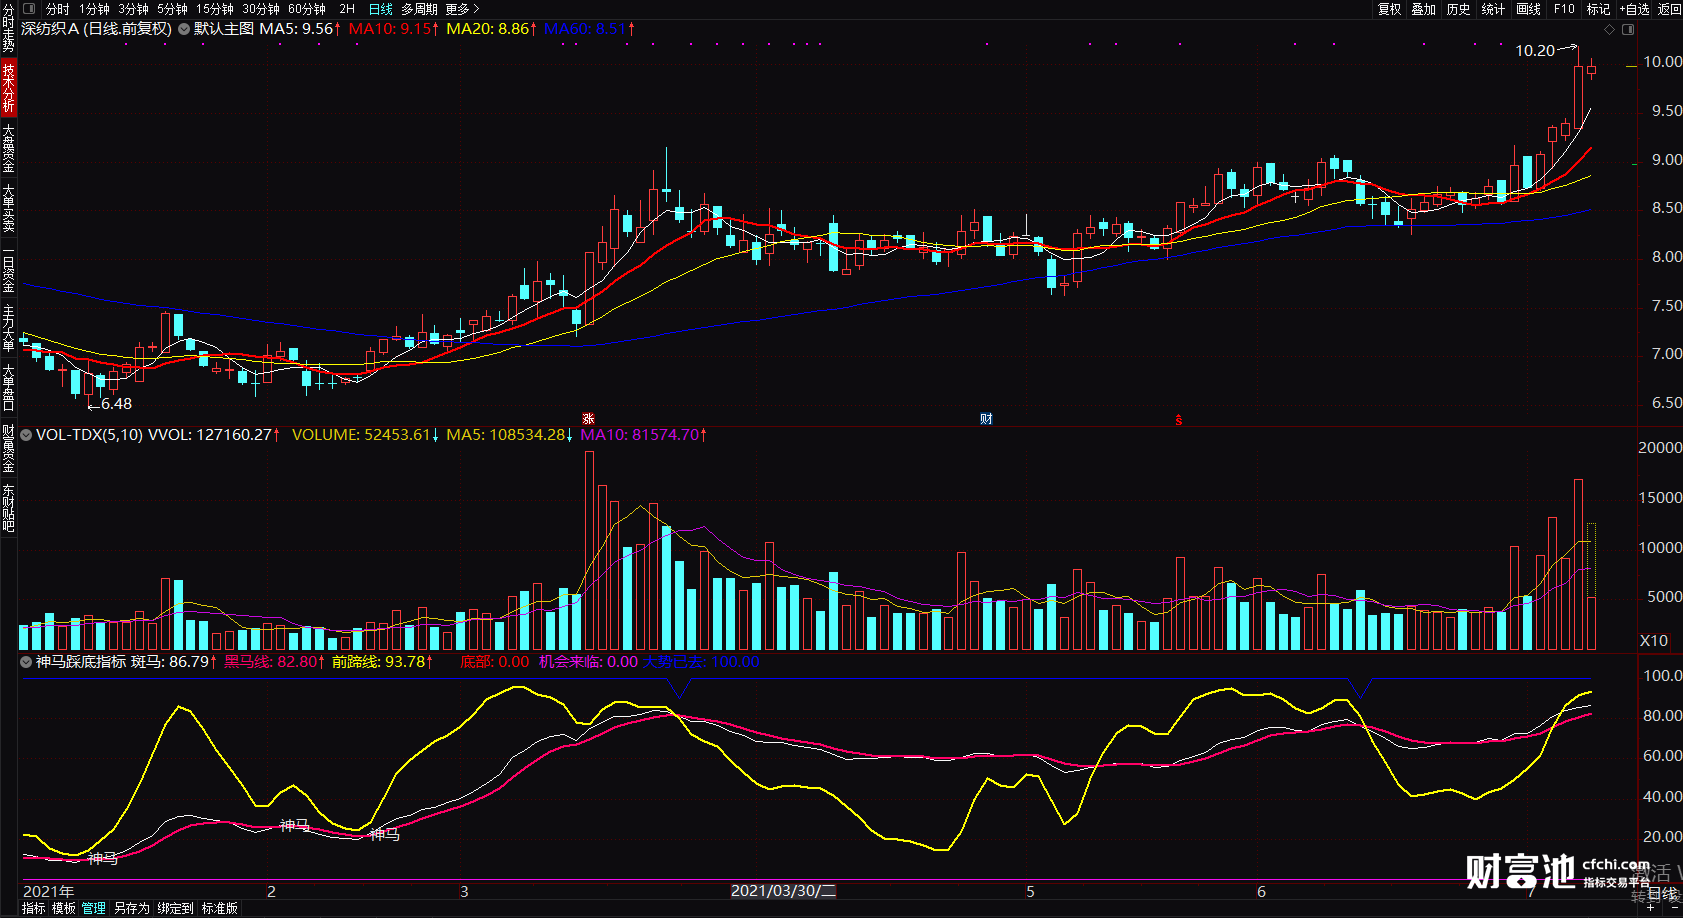
Task: Select the 3分钟 period
Action: [x=133, y=9]
